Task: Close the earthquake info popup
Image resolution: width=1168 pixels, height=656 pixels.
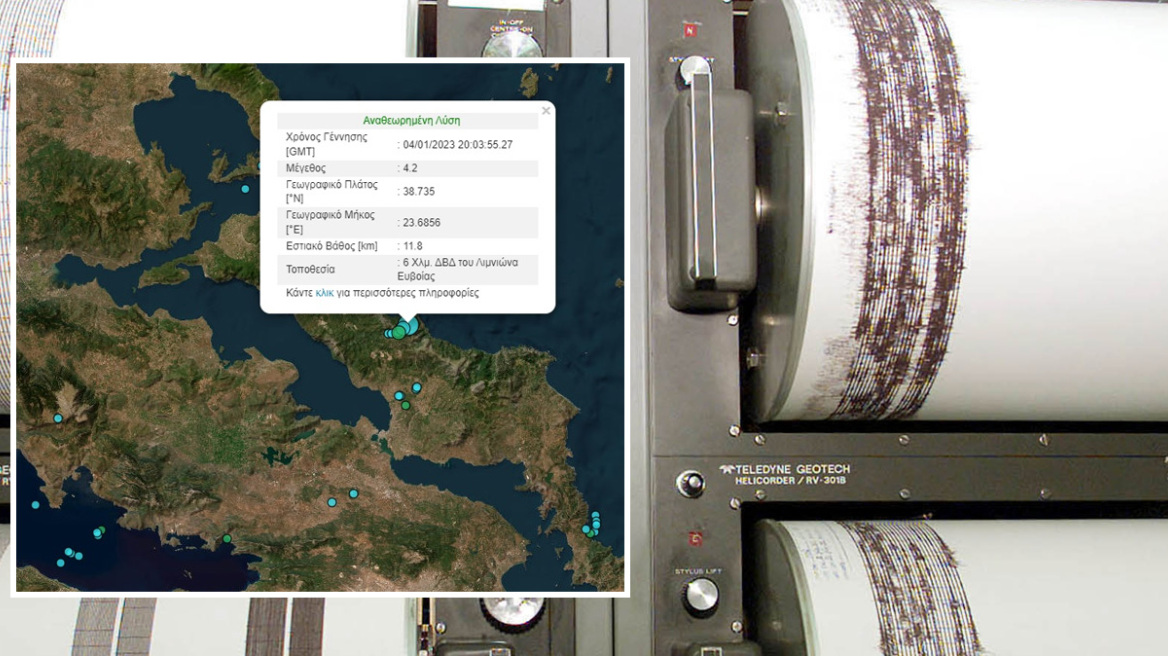Action: click(x=545, y=111)
